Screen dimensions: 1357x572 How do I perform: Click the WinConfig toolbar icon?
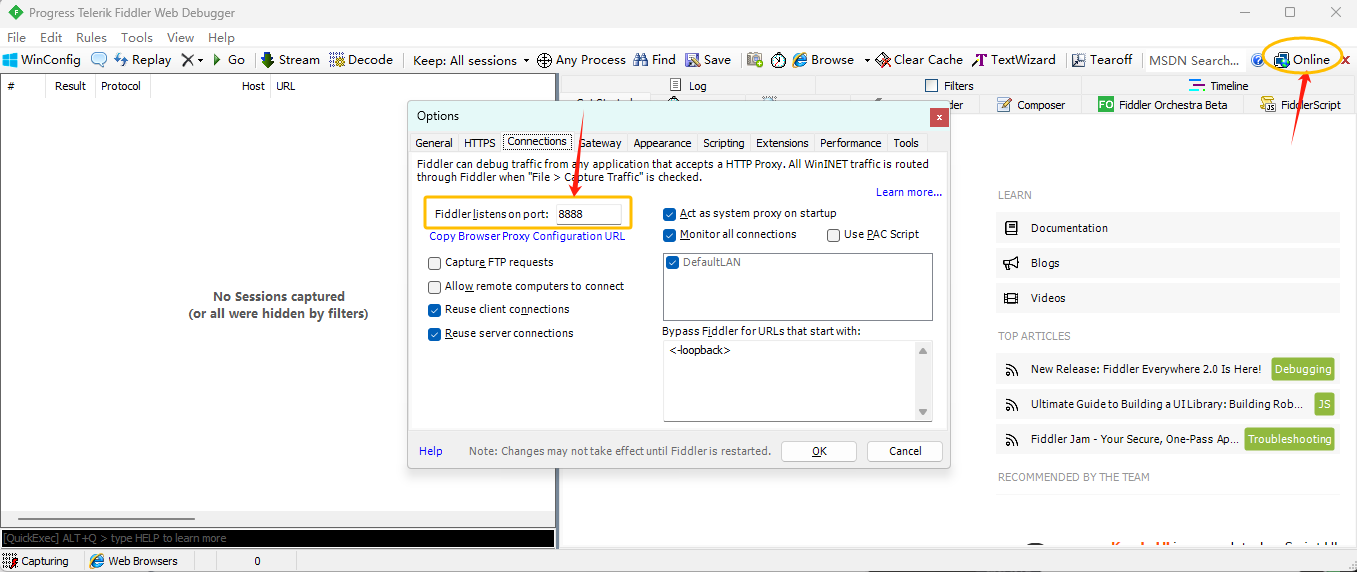[x=11, y=60]
